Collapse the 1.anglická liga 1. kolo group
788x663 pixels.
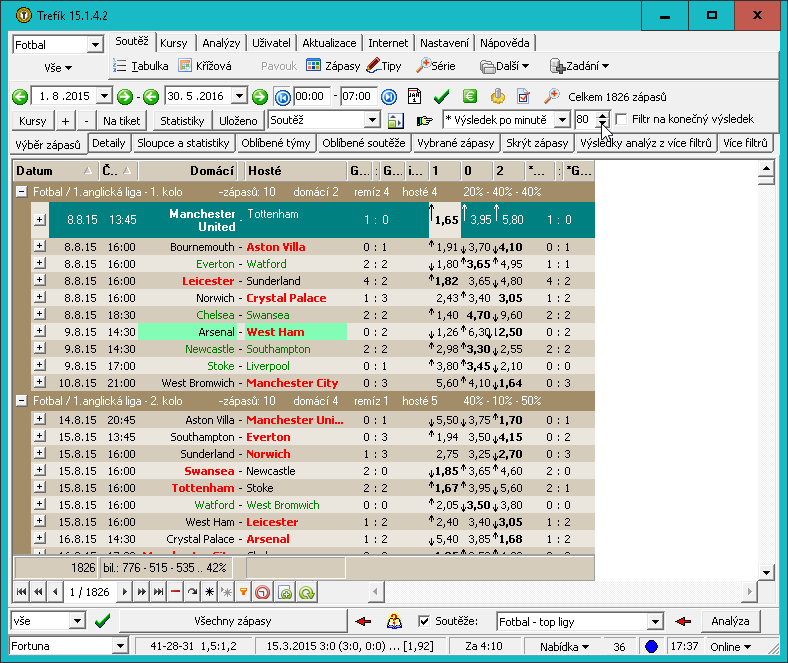coord(21,192)
